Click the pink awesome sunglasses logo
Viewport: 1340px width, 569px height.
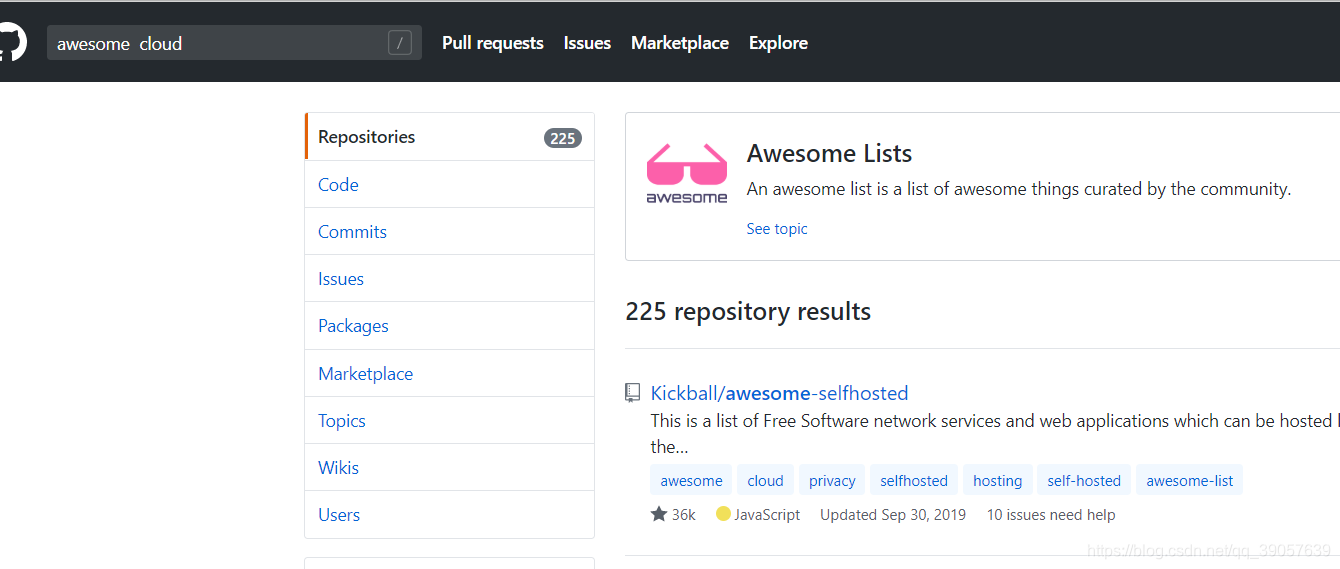coord(687,174)
